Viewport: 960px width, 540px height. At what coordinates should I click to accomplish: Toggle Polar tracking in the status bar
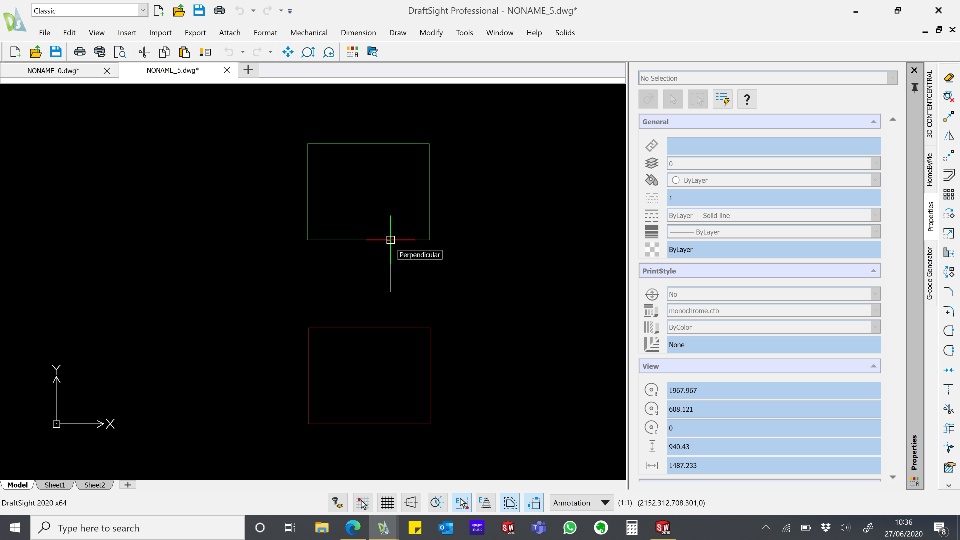point(436,502)
